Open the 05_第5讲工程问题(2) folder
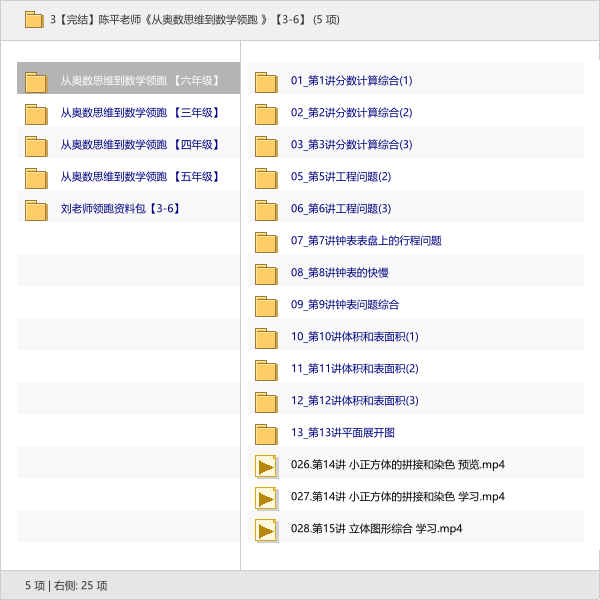 (341, 177)
